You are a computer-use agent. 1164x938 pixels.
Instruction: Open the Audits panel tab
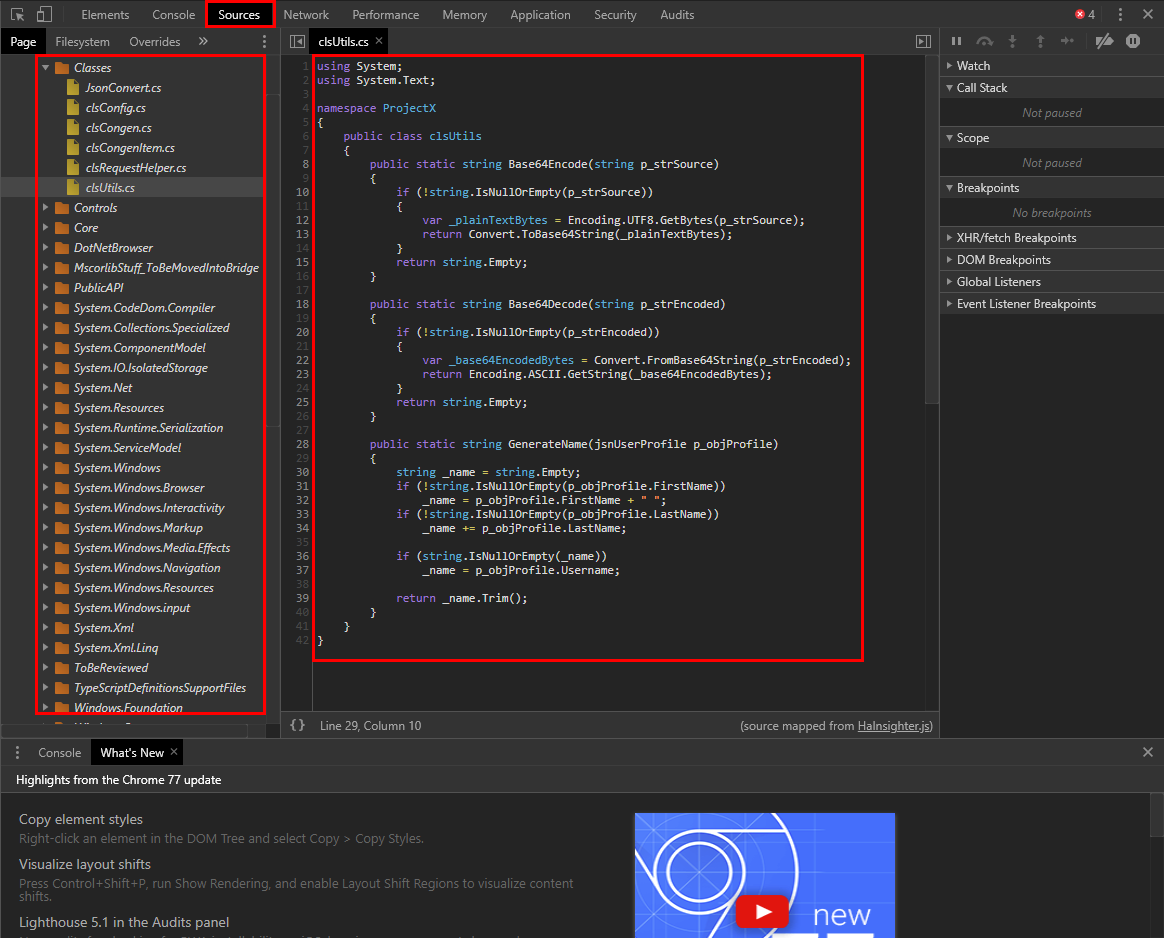coord(677,14)
